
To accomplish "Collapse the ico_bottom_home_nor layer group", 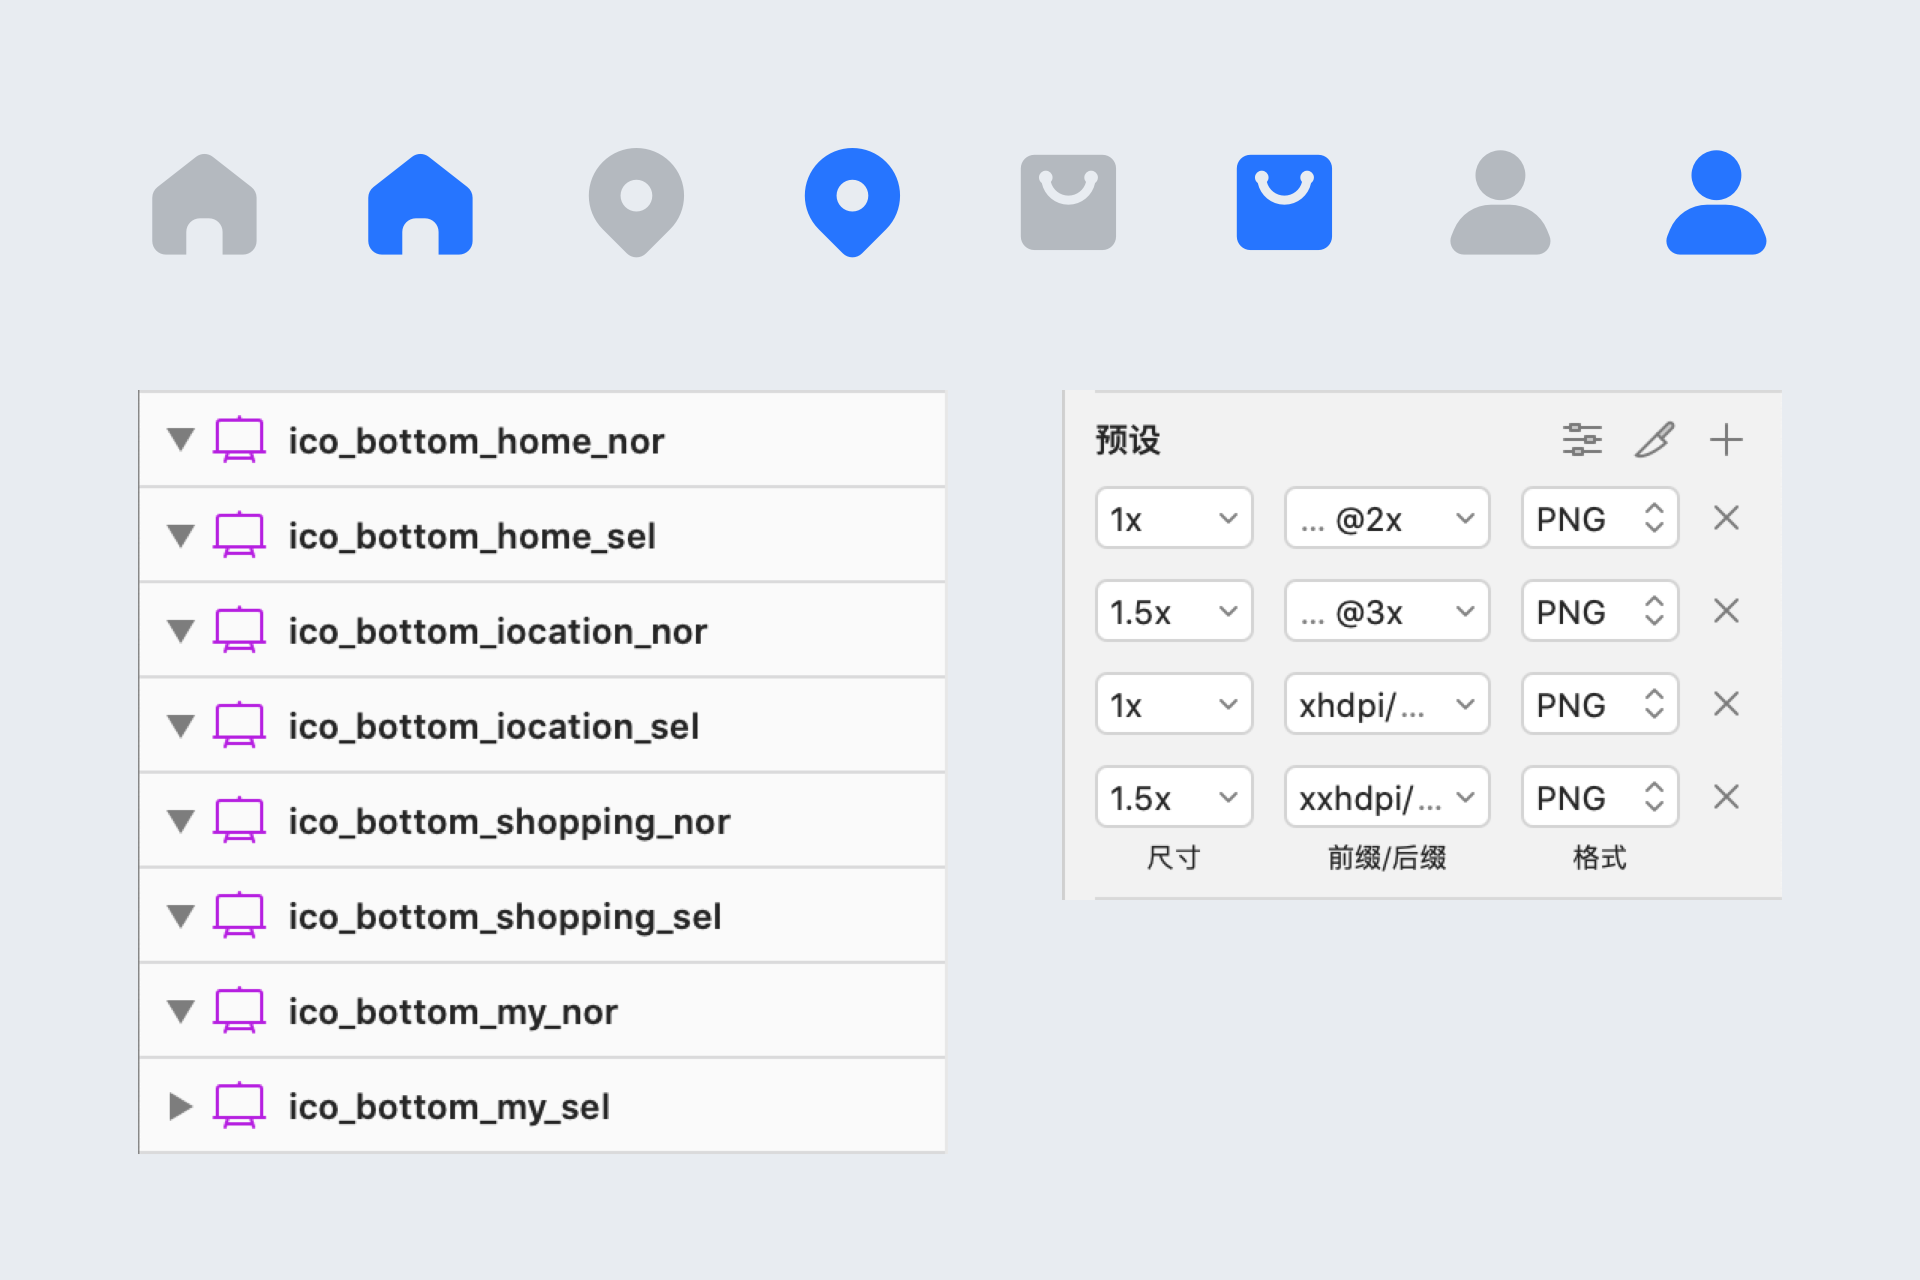I will pyautogui.click(x=181, y=440).
